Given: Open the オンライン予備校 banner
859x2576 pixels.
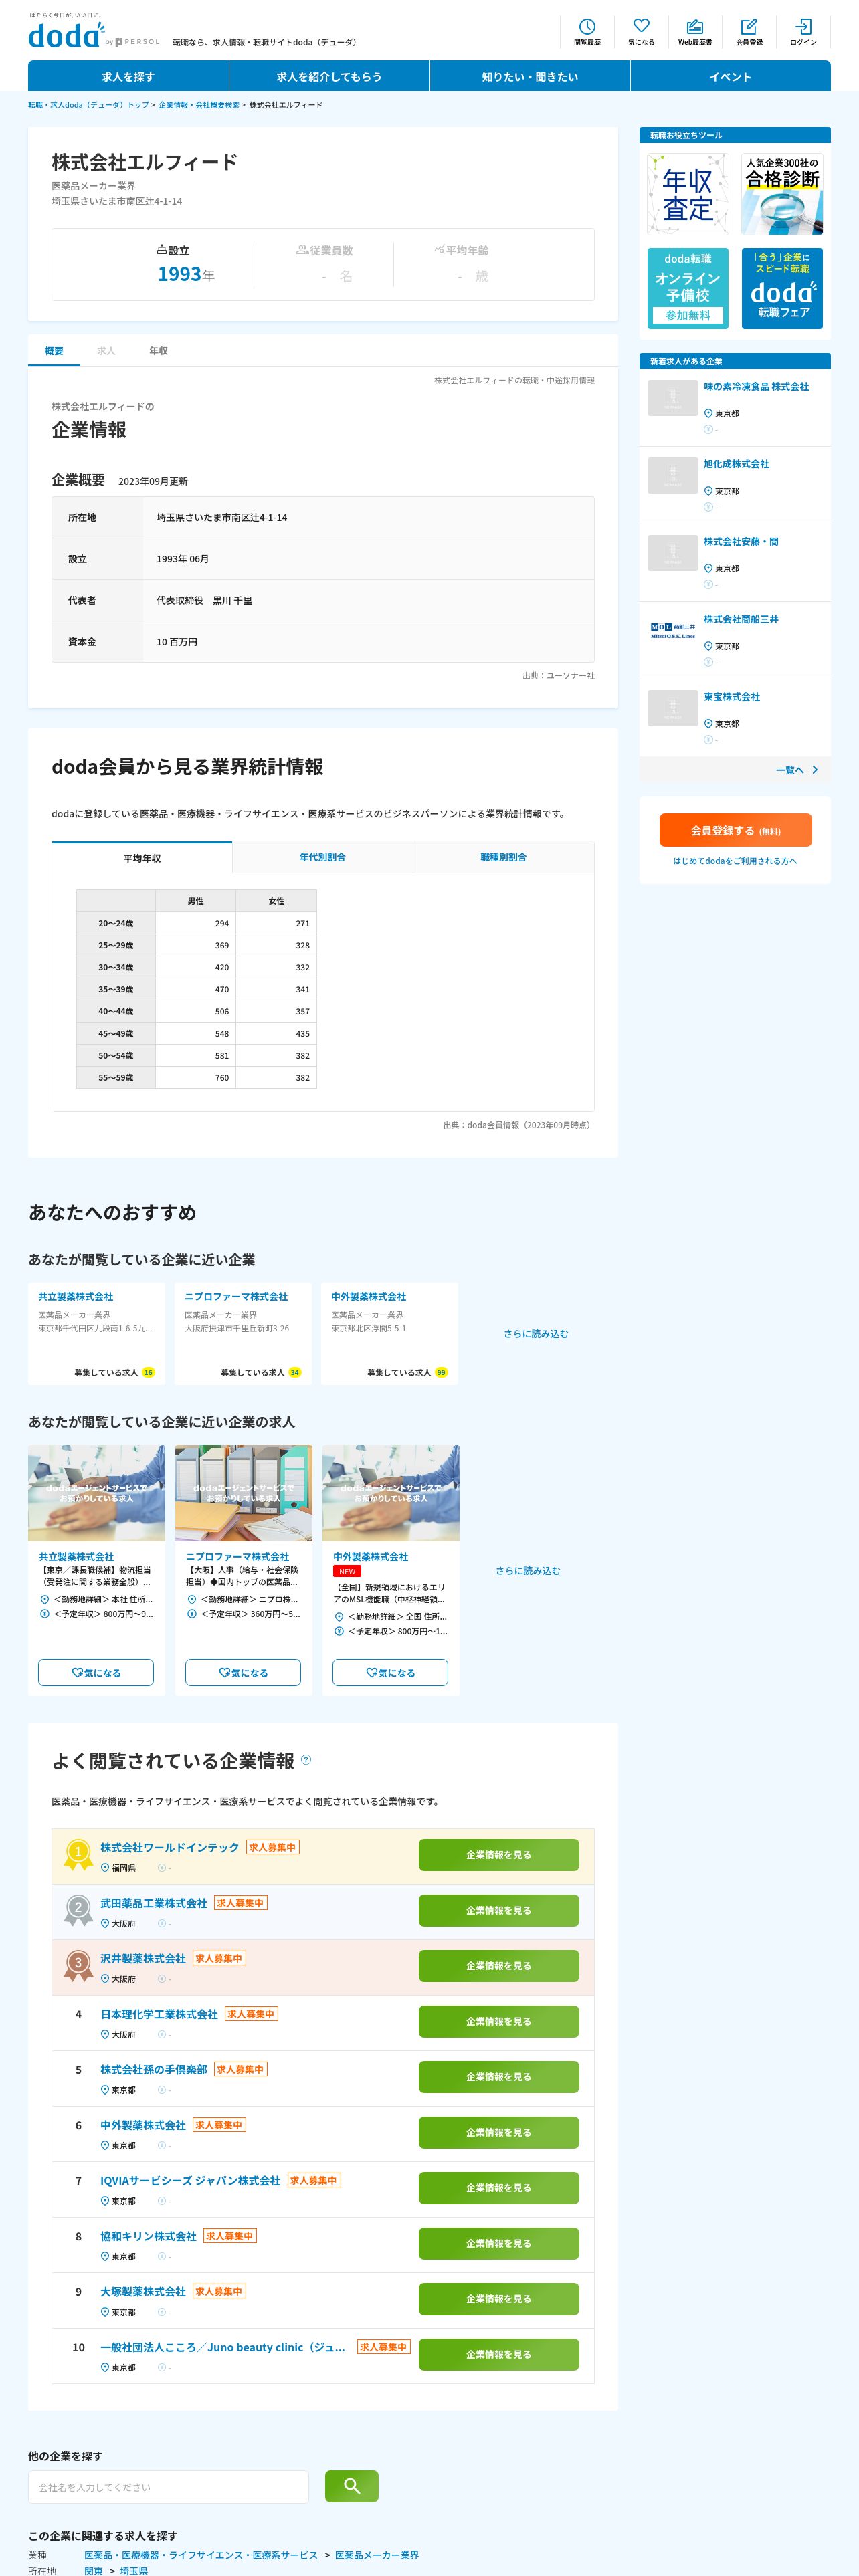Looking at the screenshot, I should click(688, 288).
